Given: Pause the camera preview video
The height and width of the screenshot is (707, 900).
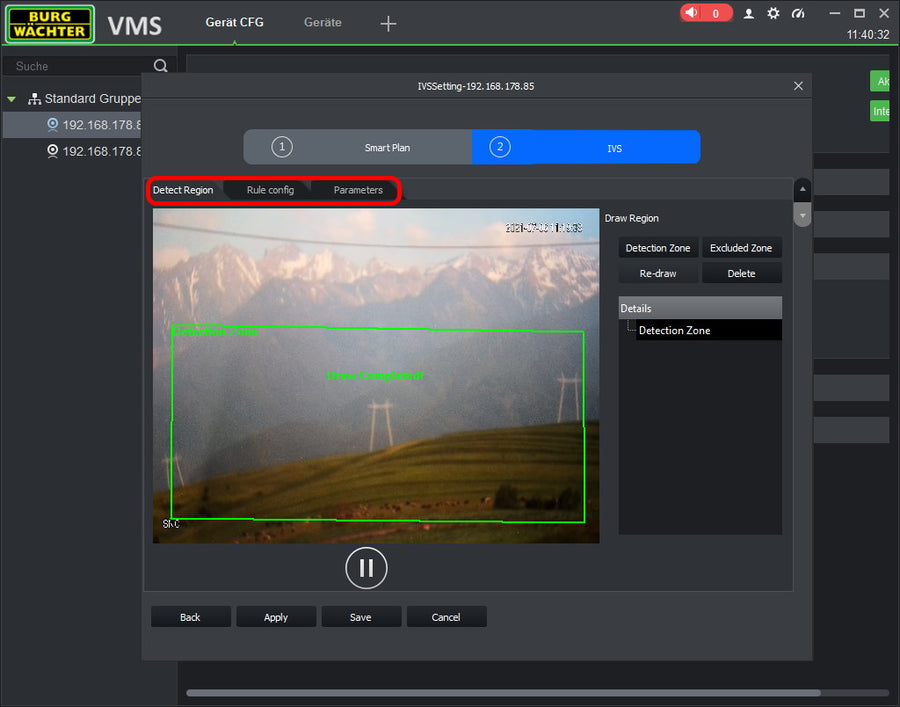Looking at the screenshot, I should point(366,568).
